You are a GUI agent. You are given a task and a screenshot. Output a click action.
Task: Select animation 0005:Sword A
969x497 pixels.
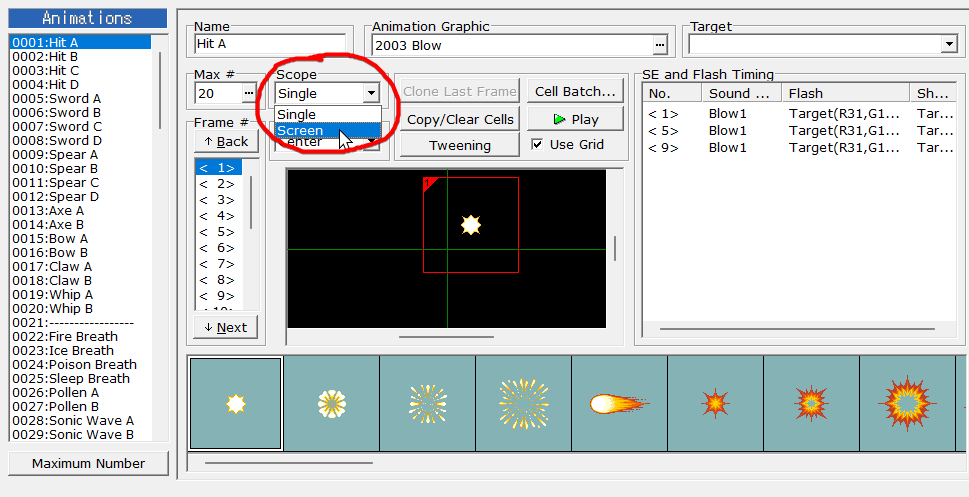pos(80,98)
